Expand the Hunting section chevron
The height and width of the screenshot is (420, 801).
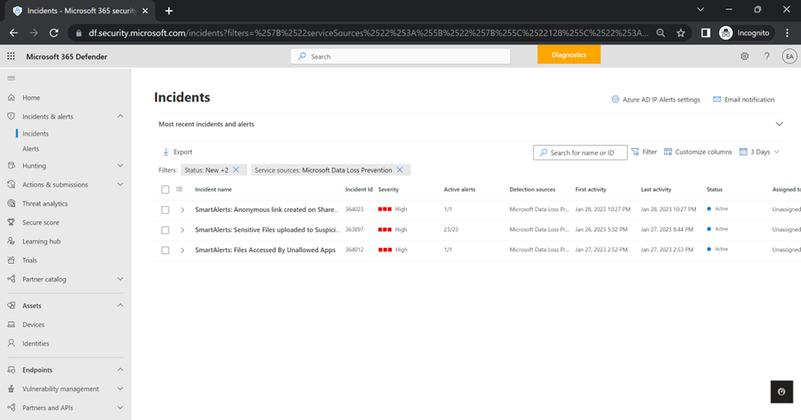point(120,166)
